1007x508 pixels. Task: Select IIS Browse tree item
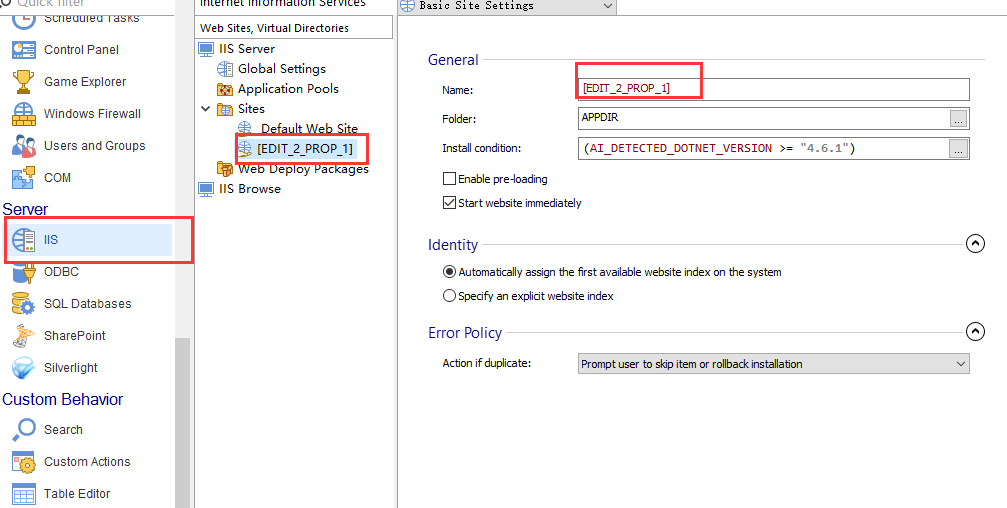(250, 189)
